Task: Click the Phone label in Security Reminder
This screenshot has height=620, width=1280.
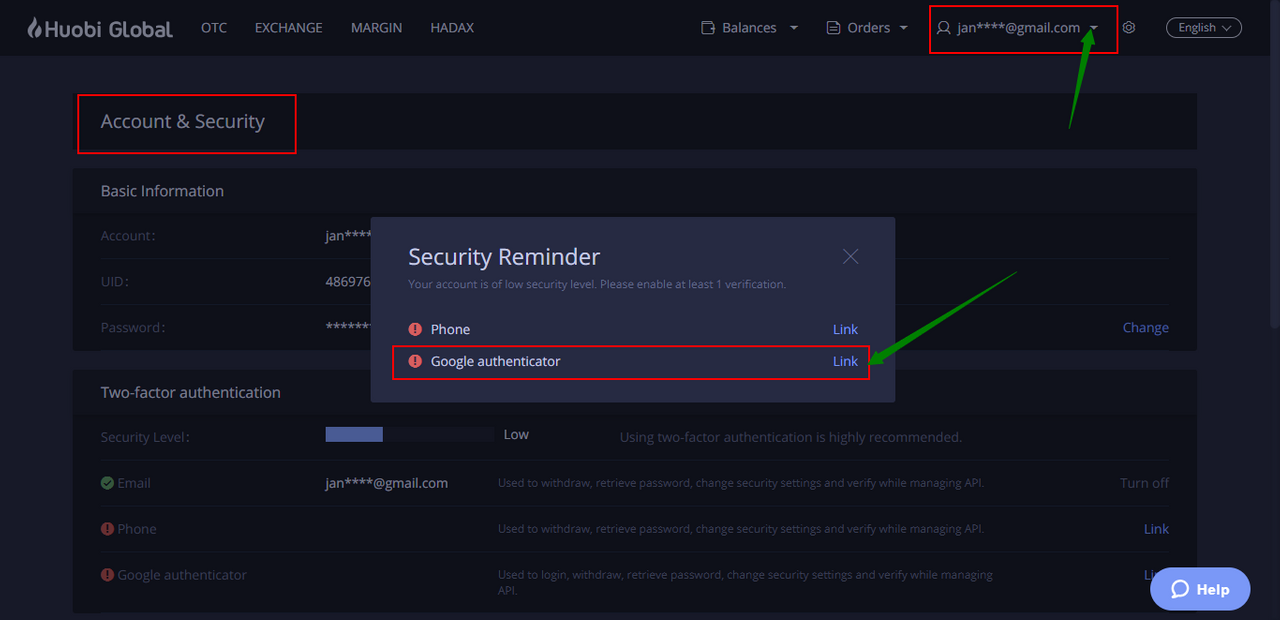Action: (x=450, y=329)
